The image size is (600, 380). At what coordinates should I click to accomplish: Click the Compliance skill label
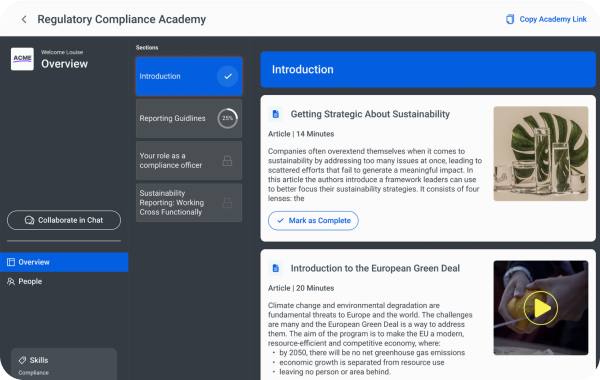coord(33,373)
